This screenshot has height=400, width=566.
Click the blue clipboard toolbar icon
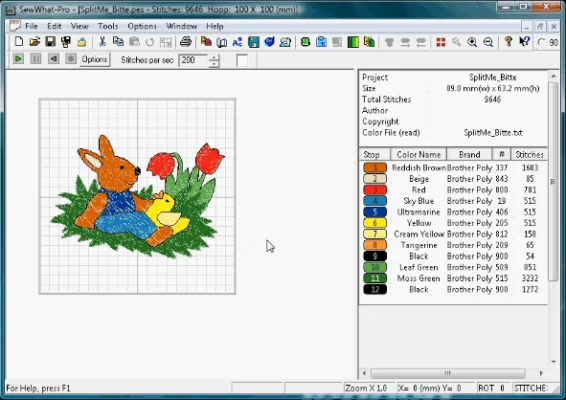pos(321,42)
